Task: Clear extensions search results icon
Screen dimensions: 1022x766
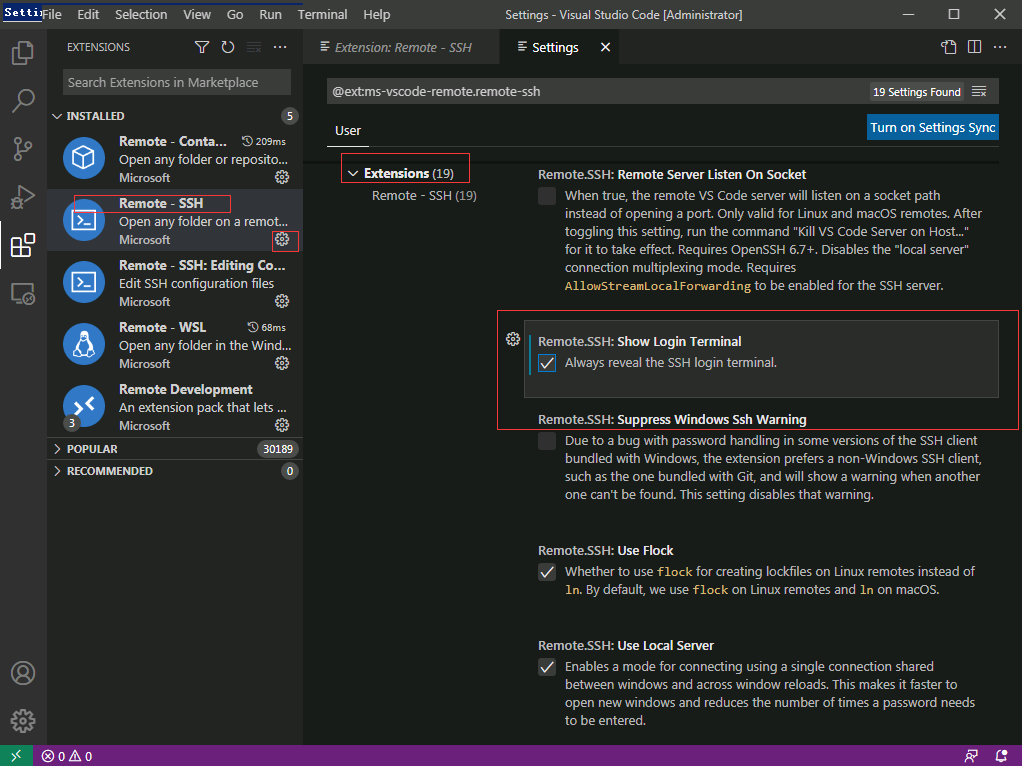Action: point(254,47)
